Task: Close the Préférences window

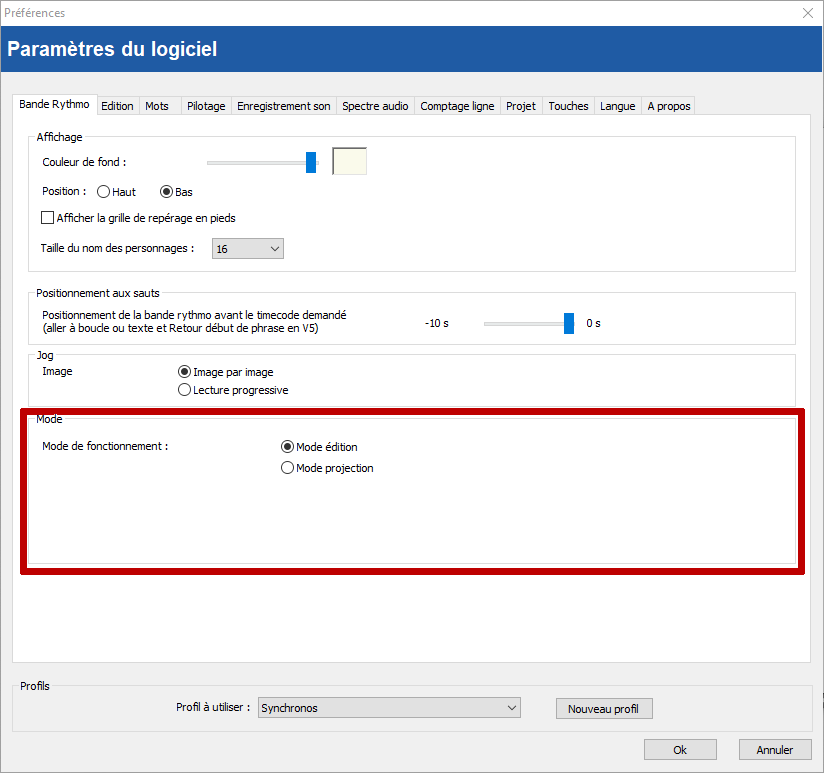Action: tap(807, 13)
